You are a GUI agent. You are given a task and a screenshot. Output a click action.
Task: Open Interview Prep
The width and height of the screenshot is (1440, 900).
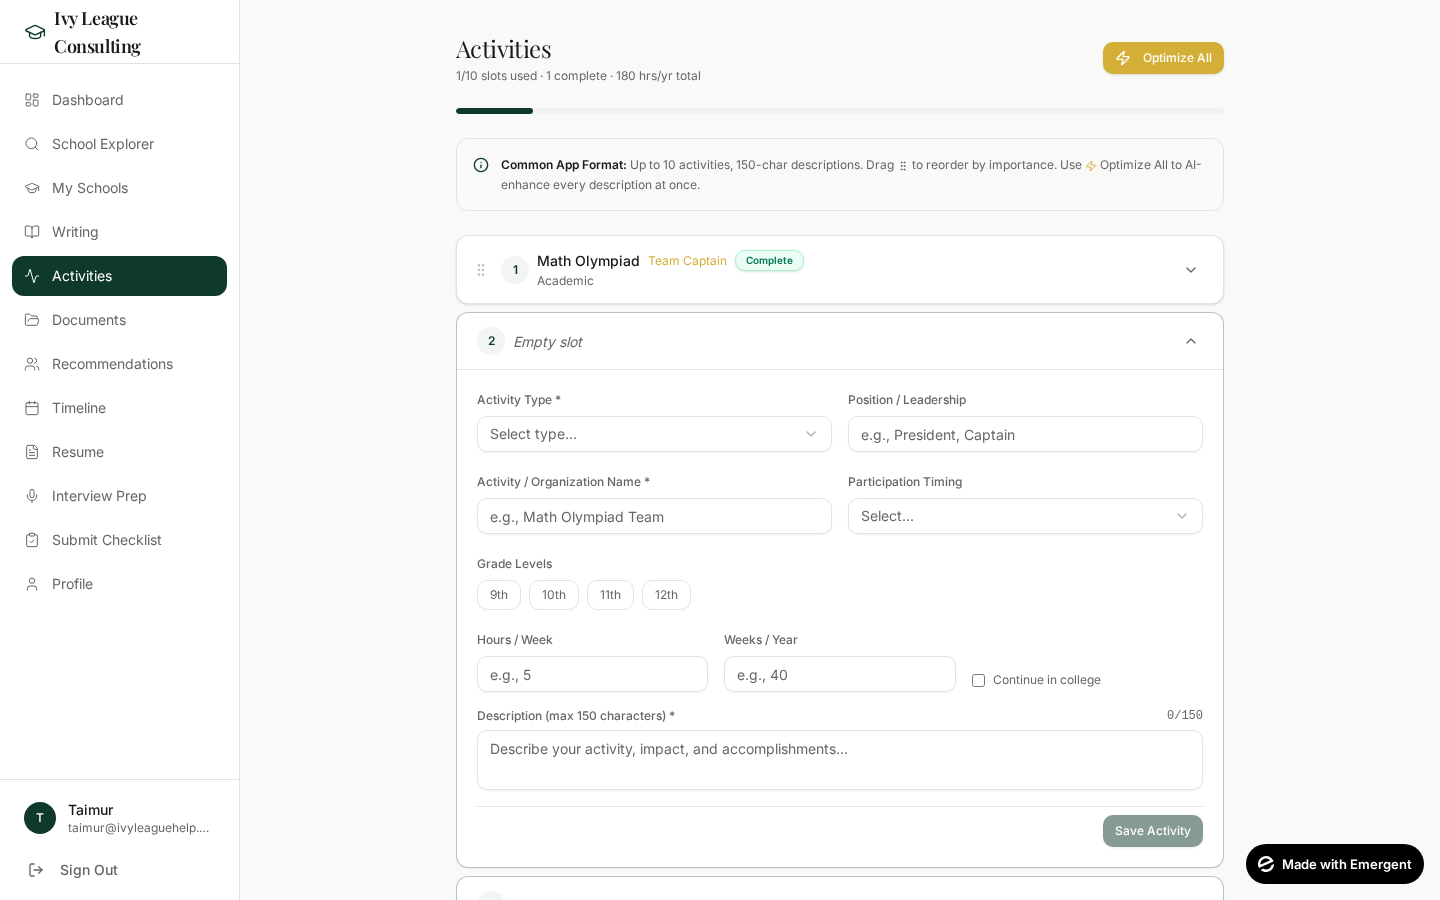pyautogui.click(x=119, y=496)
